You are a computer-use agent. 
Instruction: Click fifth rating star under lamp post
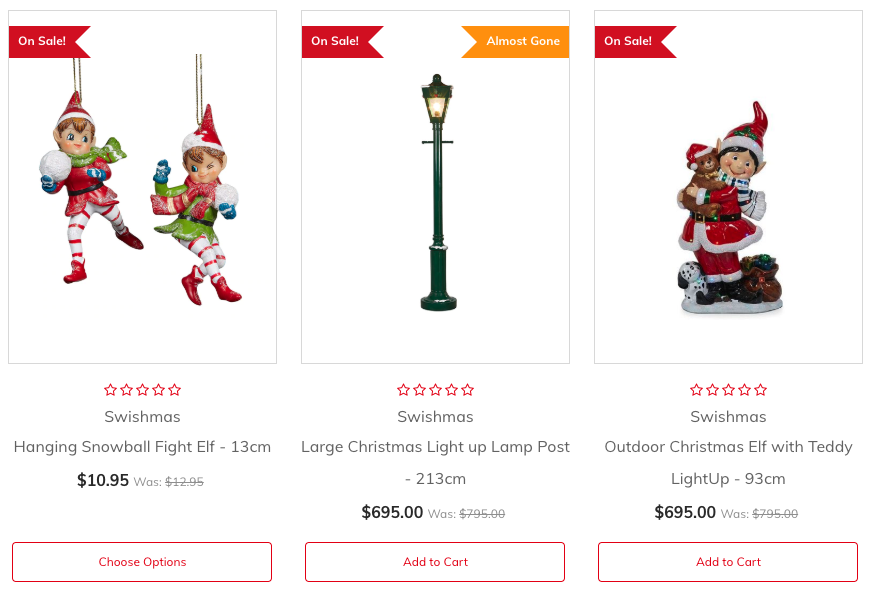(x=468, y=390)
